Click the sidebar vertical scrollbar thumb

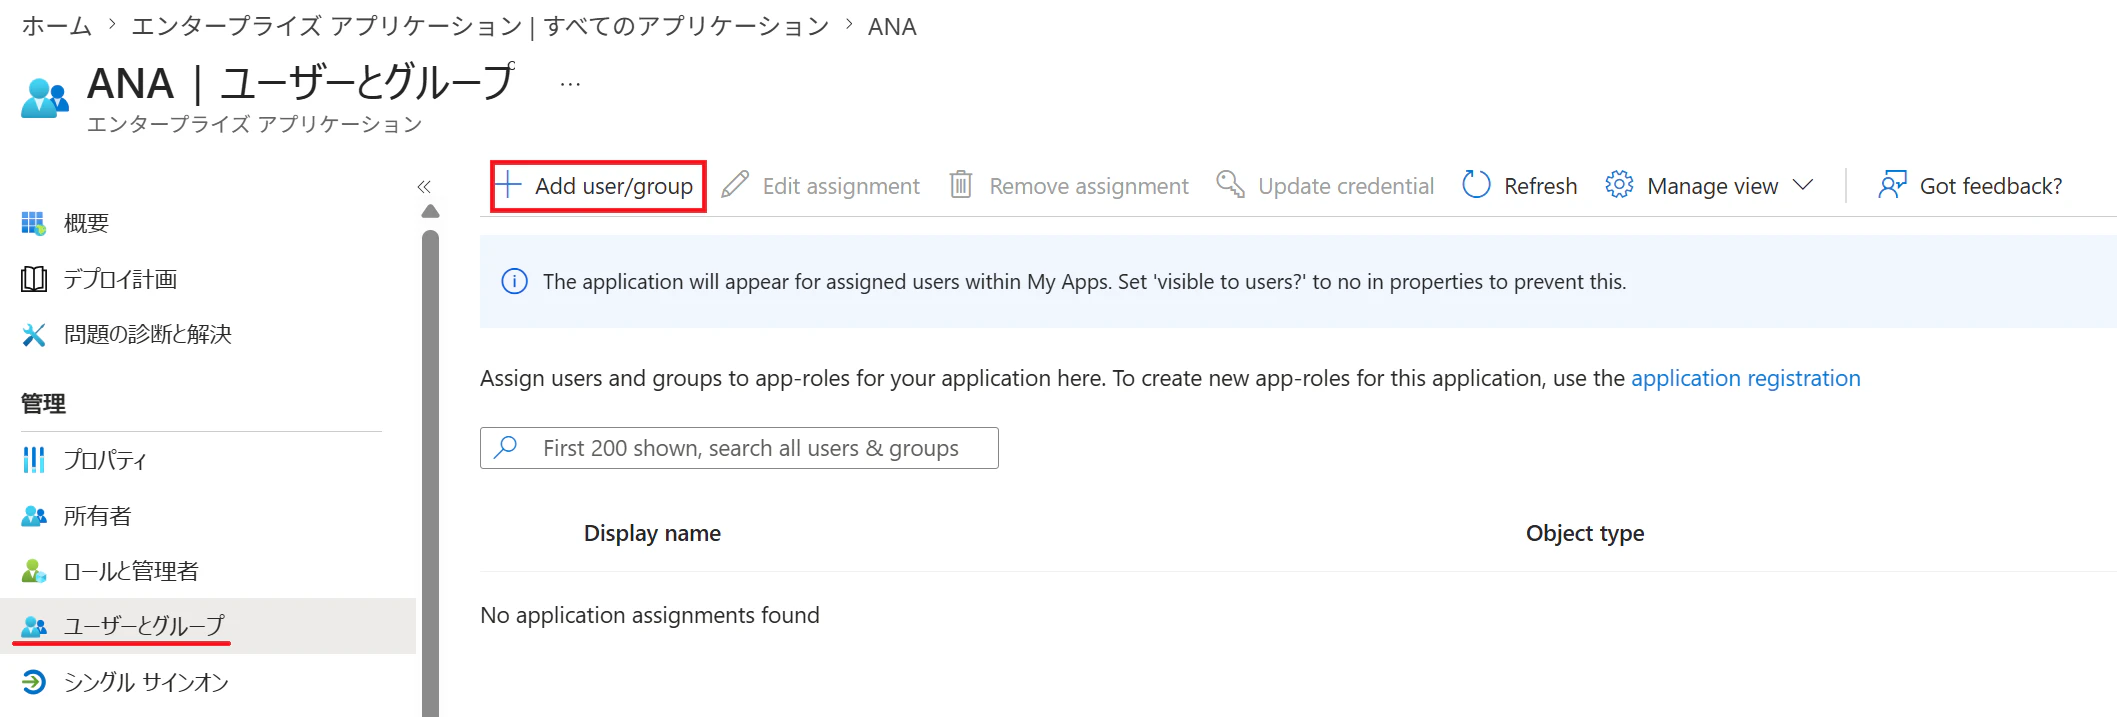[431, 473]
